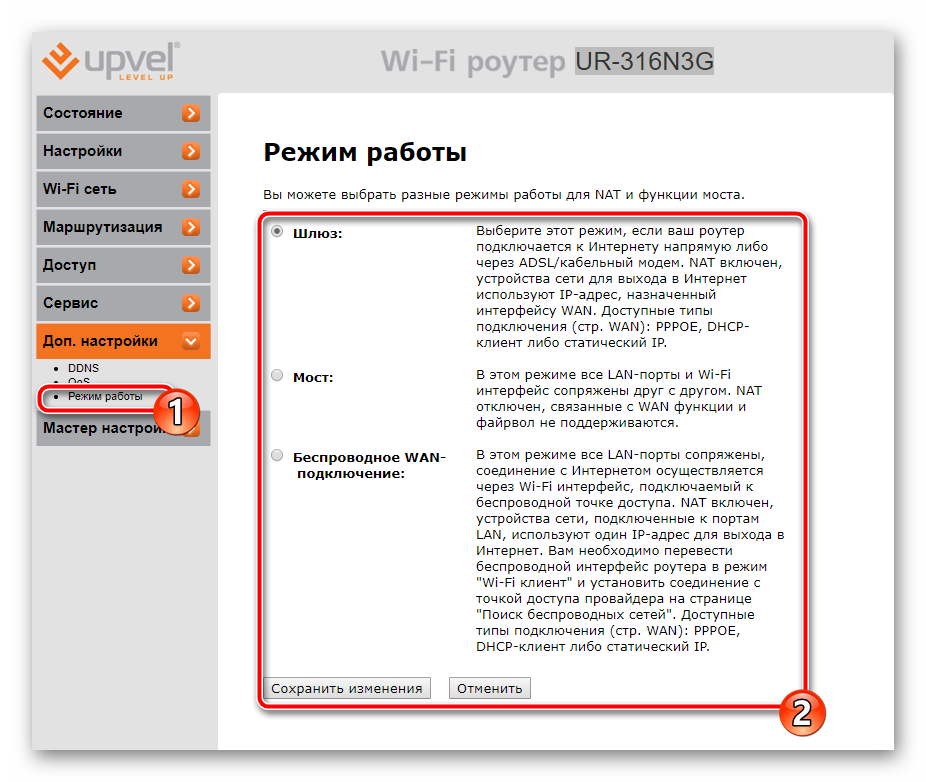Image resolution: width=926 pixels, height=782 pixels.
Task: Expand the Wi-Fi сеть arrow icon
Action: tap(190, 189)
